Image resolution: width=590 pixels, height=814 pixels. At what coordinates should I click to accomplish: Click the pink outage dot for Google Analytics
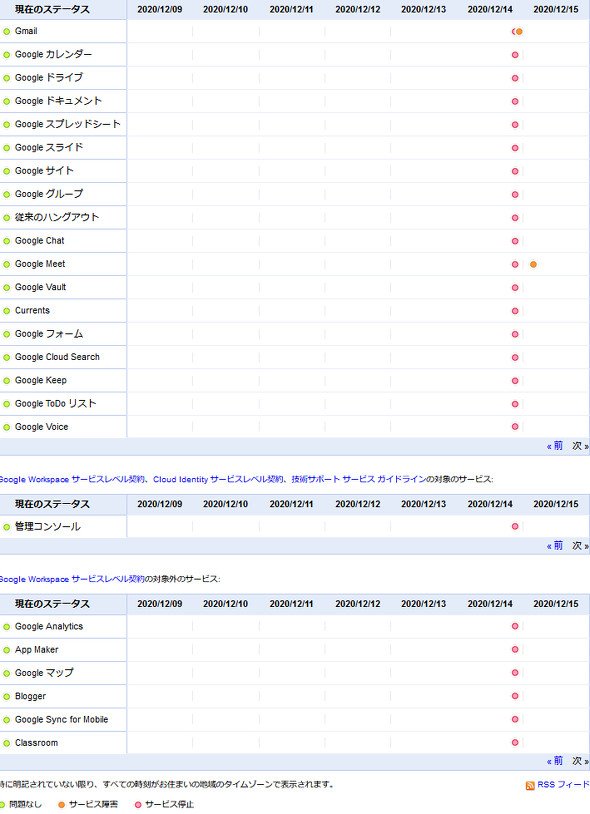(x=515, y=626)
